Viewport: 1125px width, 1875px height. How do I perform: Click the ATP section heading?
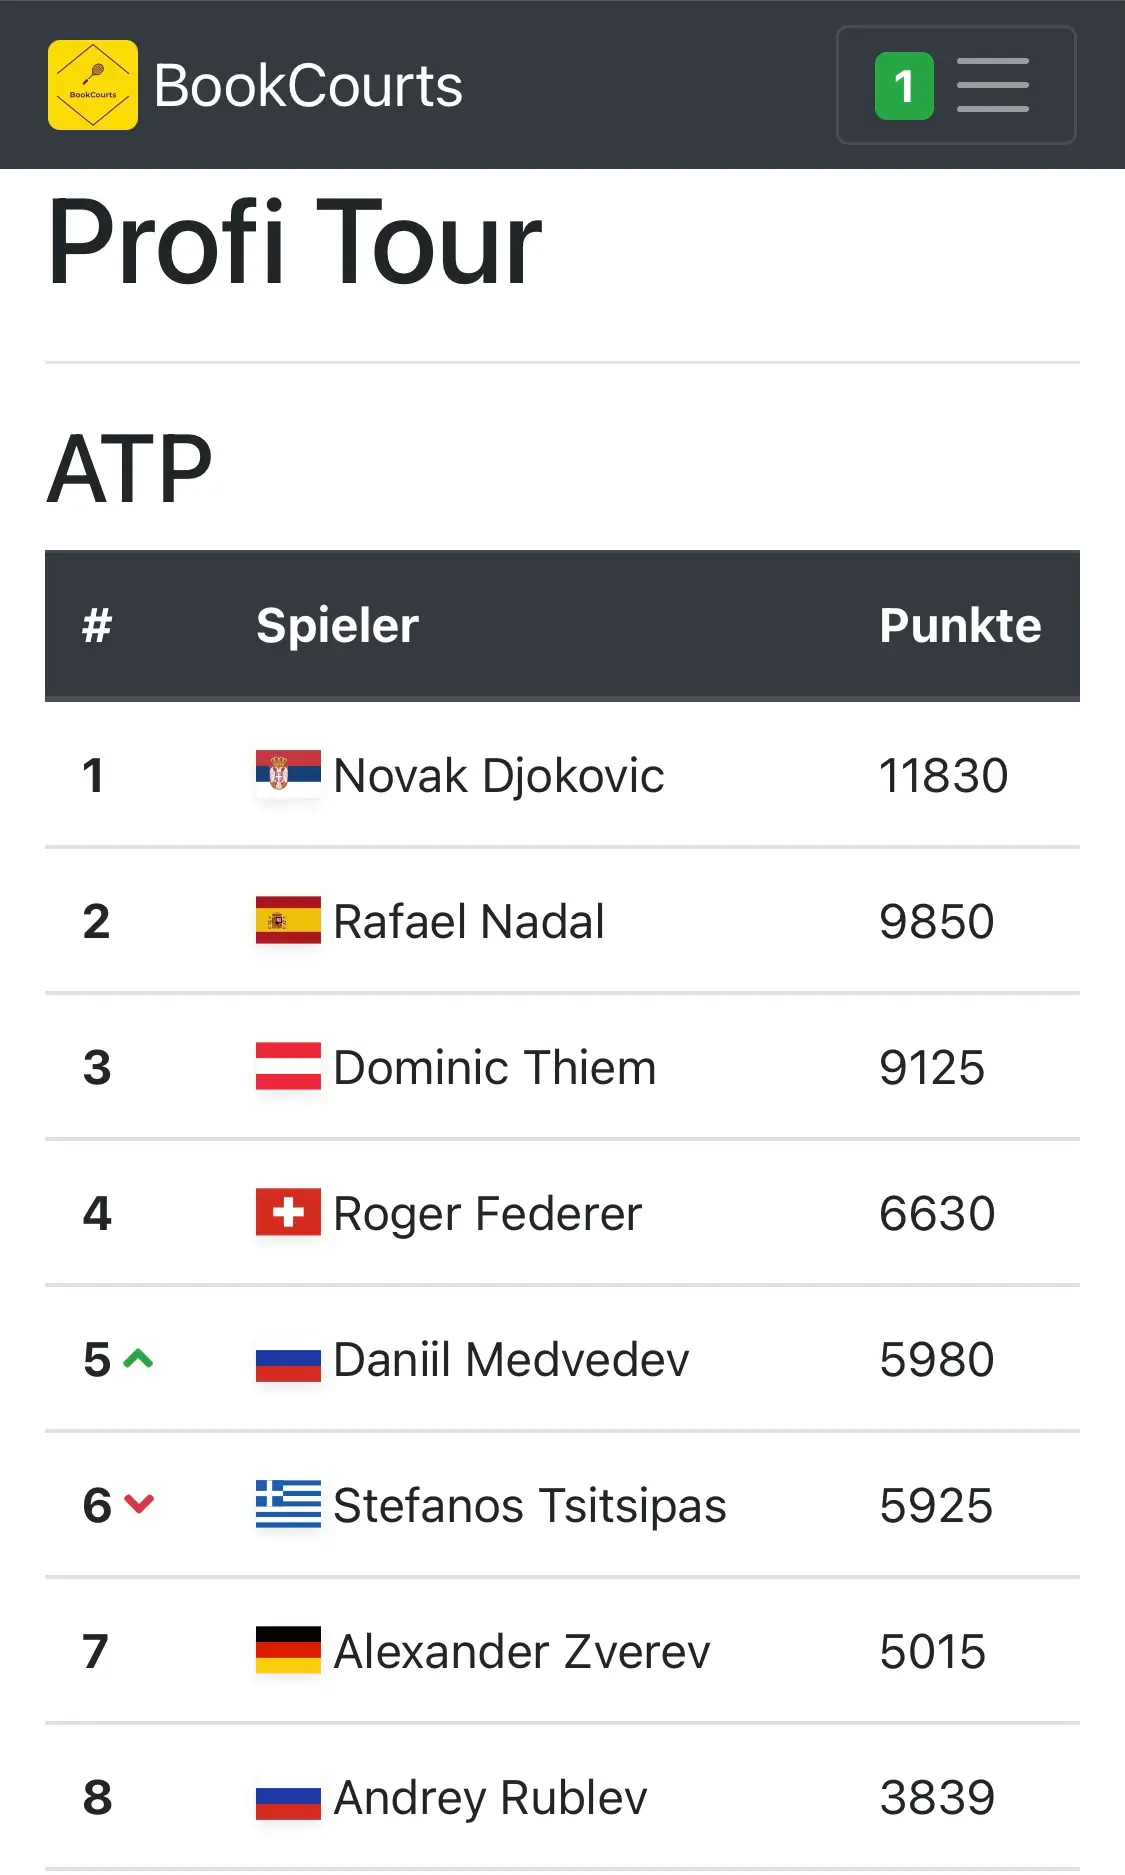pyautogui.click(x=130, y=469)
